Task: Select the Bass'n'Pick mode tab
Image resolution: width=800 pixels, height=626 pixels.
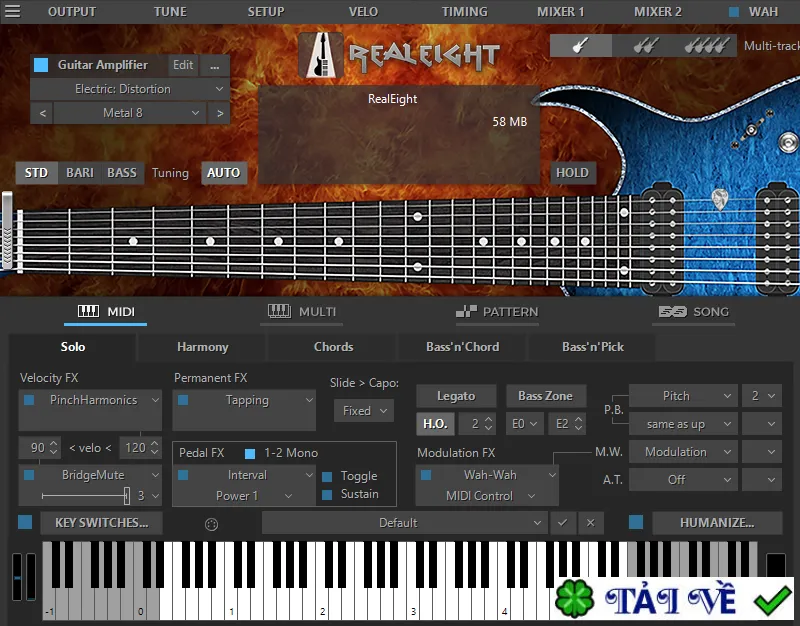Action: (x=592, y=347)
